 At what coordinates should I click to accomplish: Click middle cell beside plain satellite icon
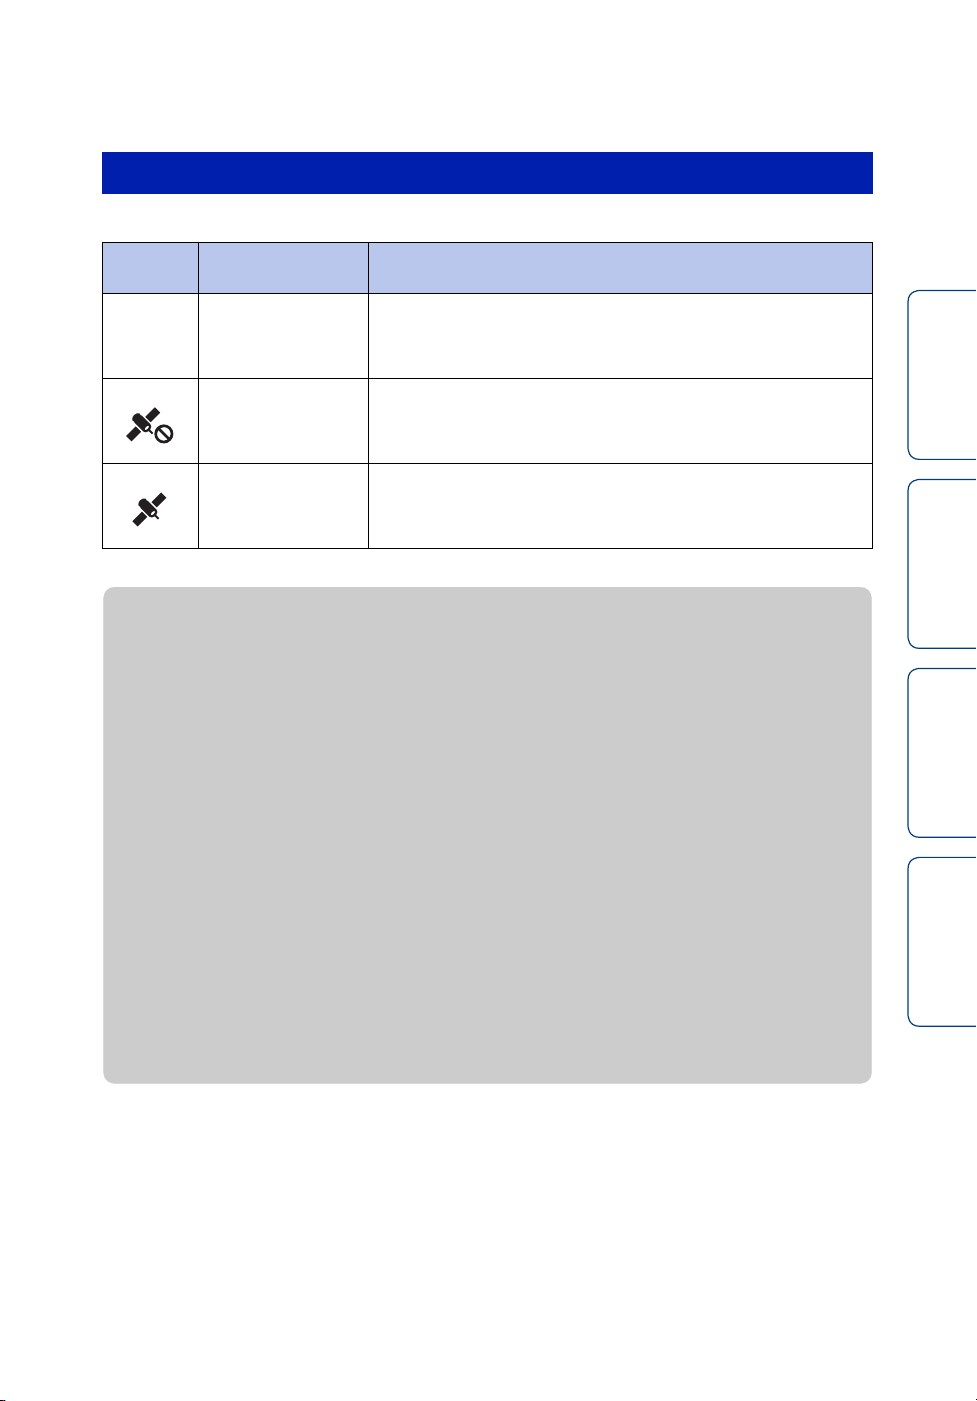click(x=283, y=506)
